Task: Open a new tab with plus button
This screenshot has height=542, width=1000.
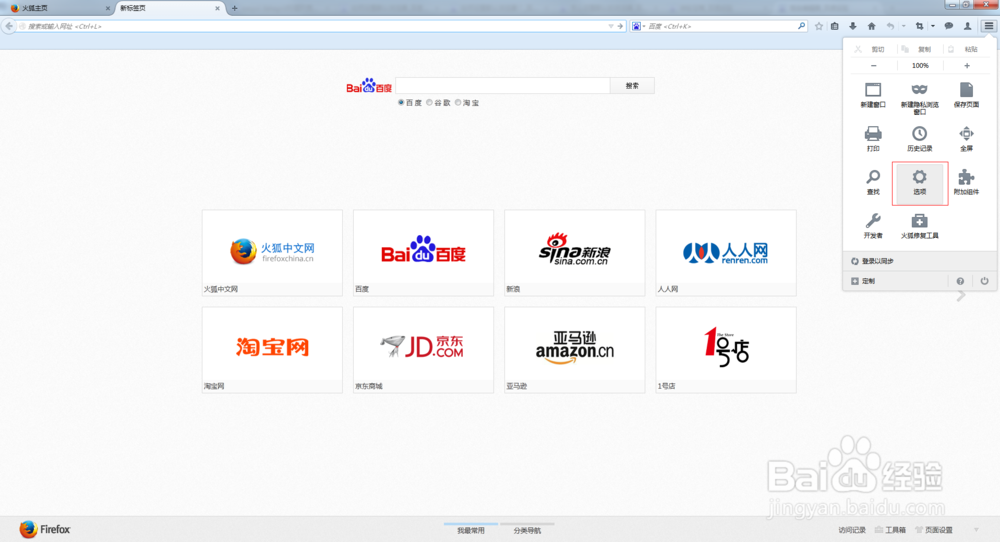Action: (x=235, y=8)
